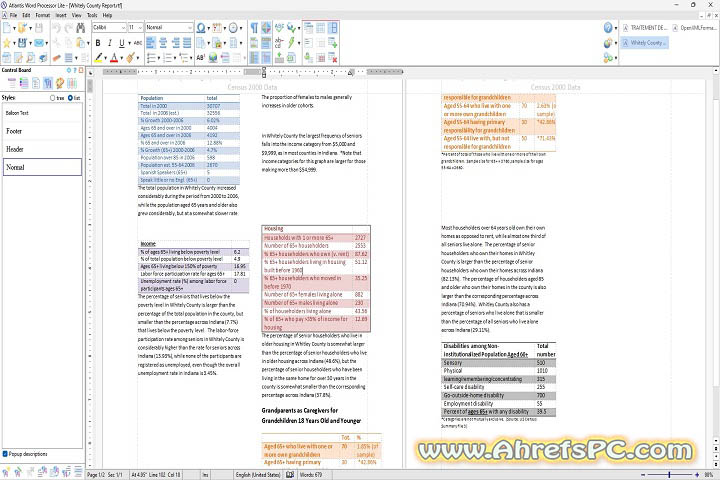The height and width of the screenshot is (480, 720).
Task: Insert a symbol with Omega icon
Action: (x=200, y=28)
